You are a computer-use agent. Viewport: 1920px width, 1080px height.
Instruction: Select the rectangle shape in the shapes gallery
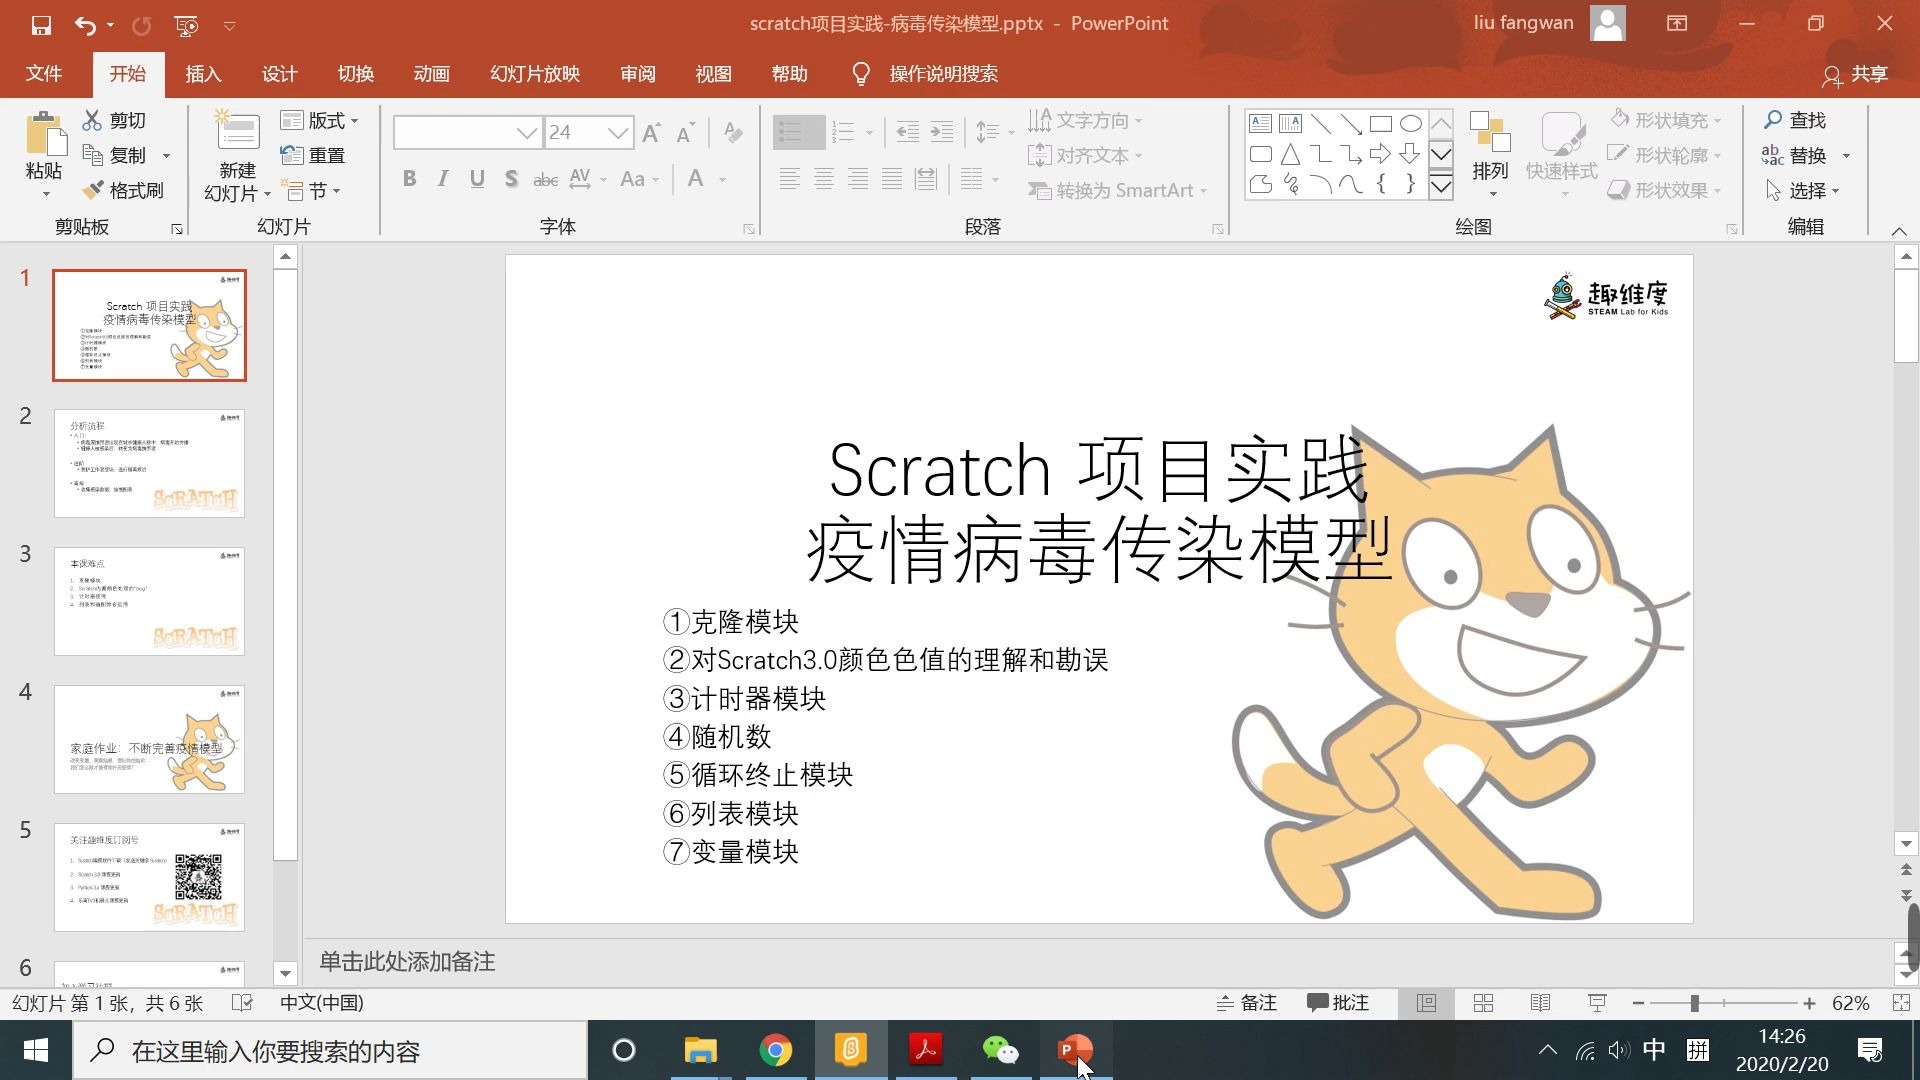tap(1381, 124)
